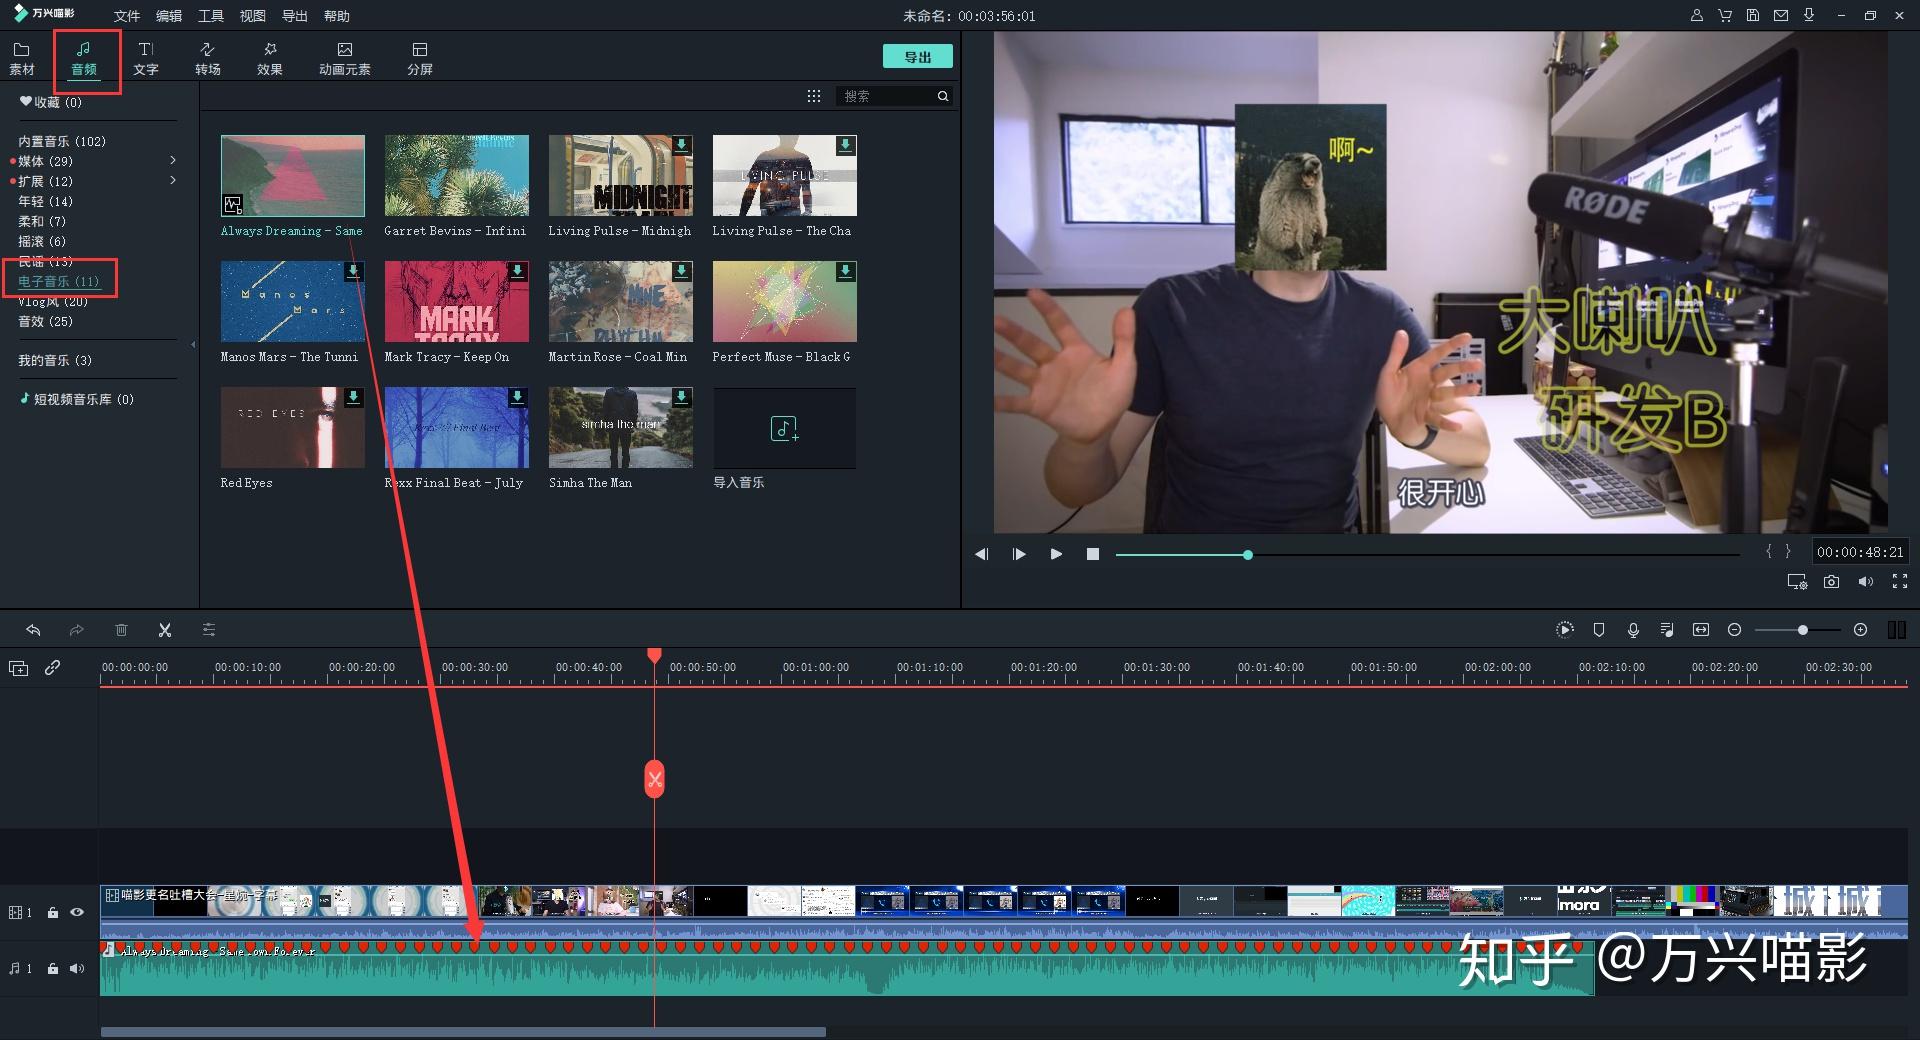Open the 导出 menu in the menu bar

pyautogui.click(x=295, y=16)
